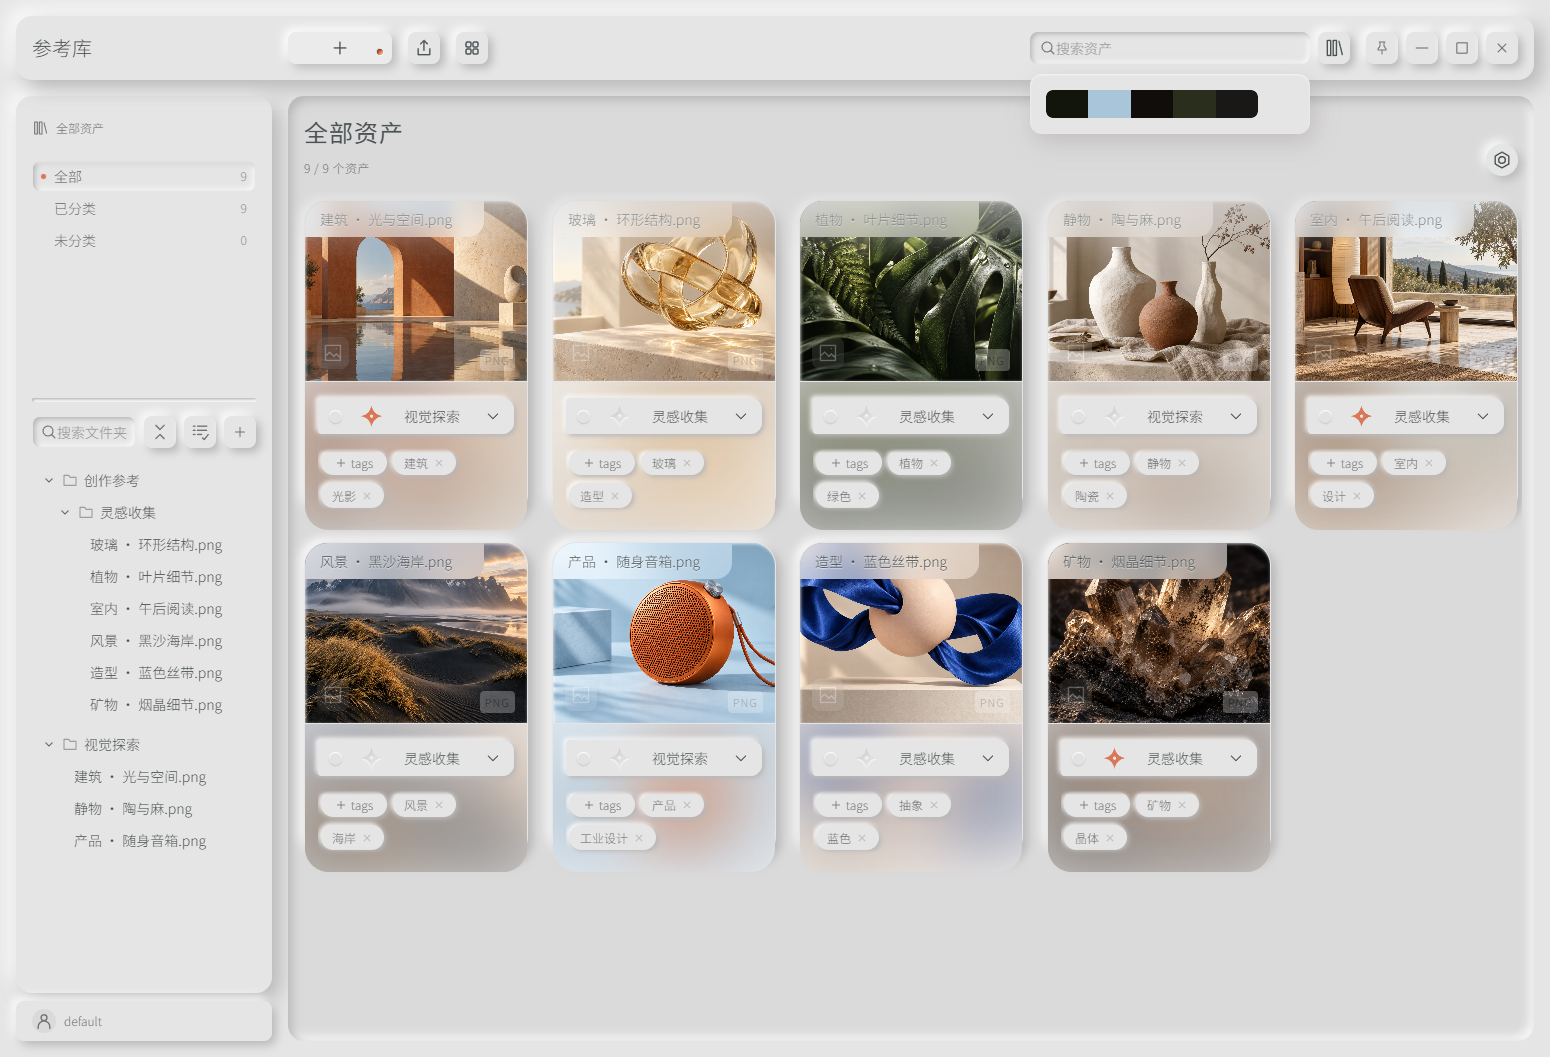Click the 搜索资产 search field
Viewport: 1550px width, 1057px height.
[1170, 48]
